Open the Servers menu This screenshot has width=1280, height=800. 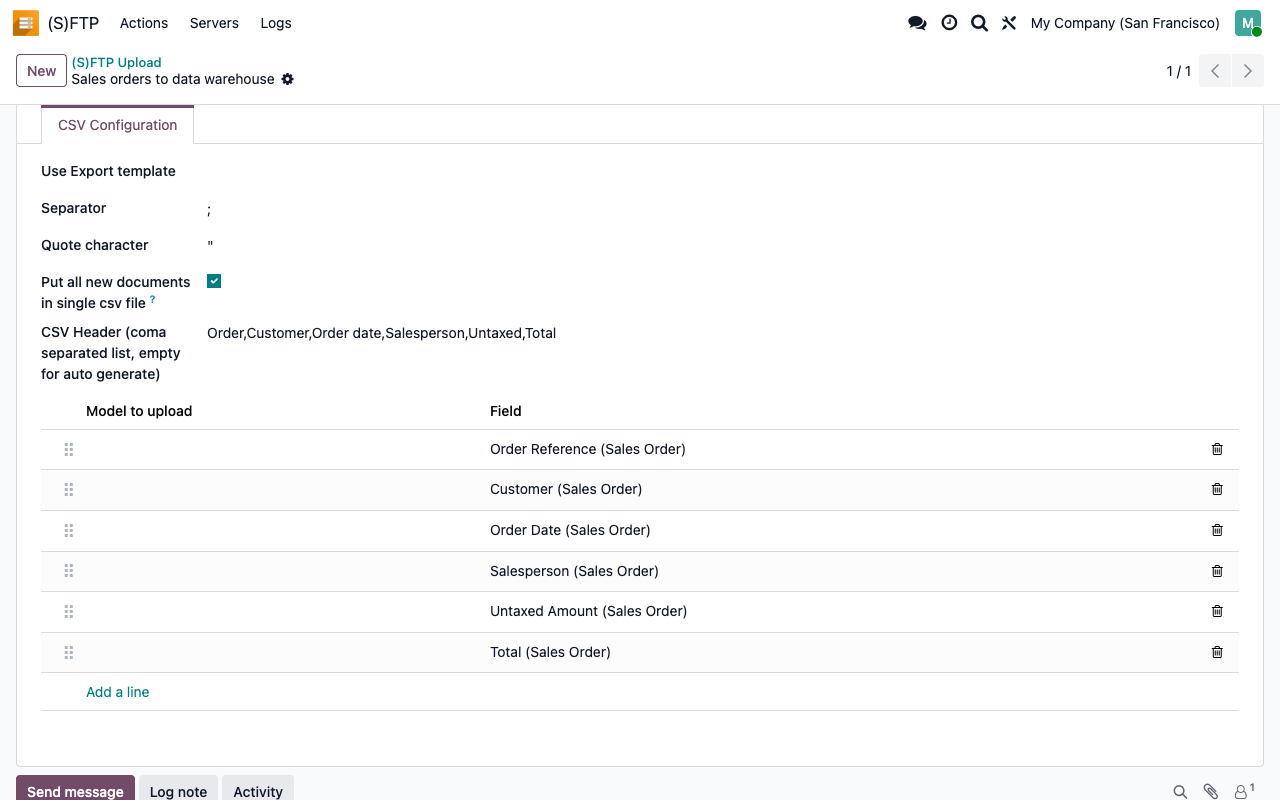(214, 23)
